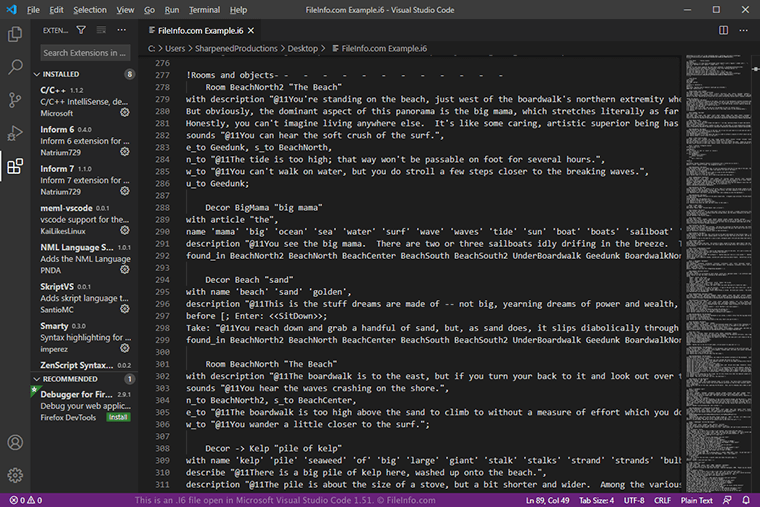Open the Search view in activity bar
This screenshot has width=760, height=507.
[x=15, y=67]
